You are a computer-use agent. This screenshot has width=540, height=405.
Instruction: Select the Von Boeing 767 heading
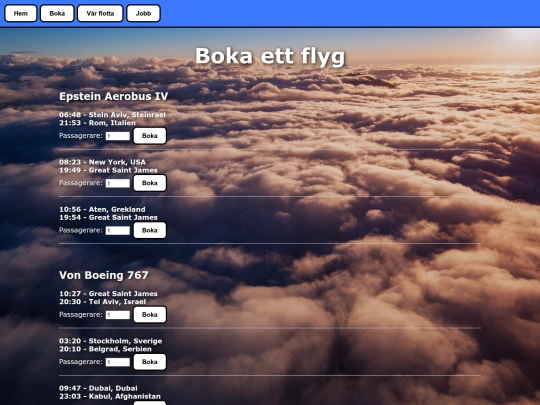(104, 275)
